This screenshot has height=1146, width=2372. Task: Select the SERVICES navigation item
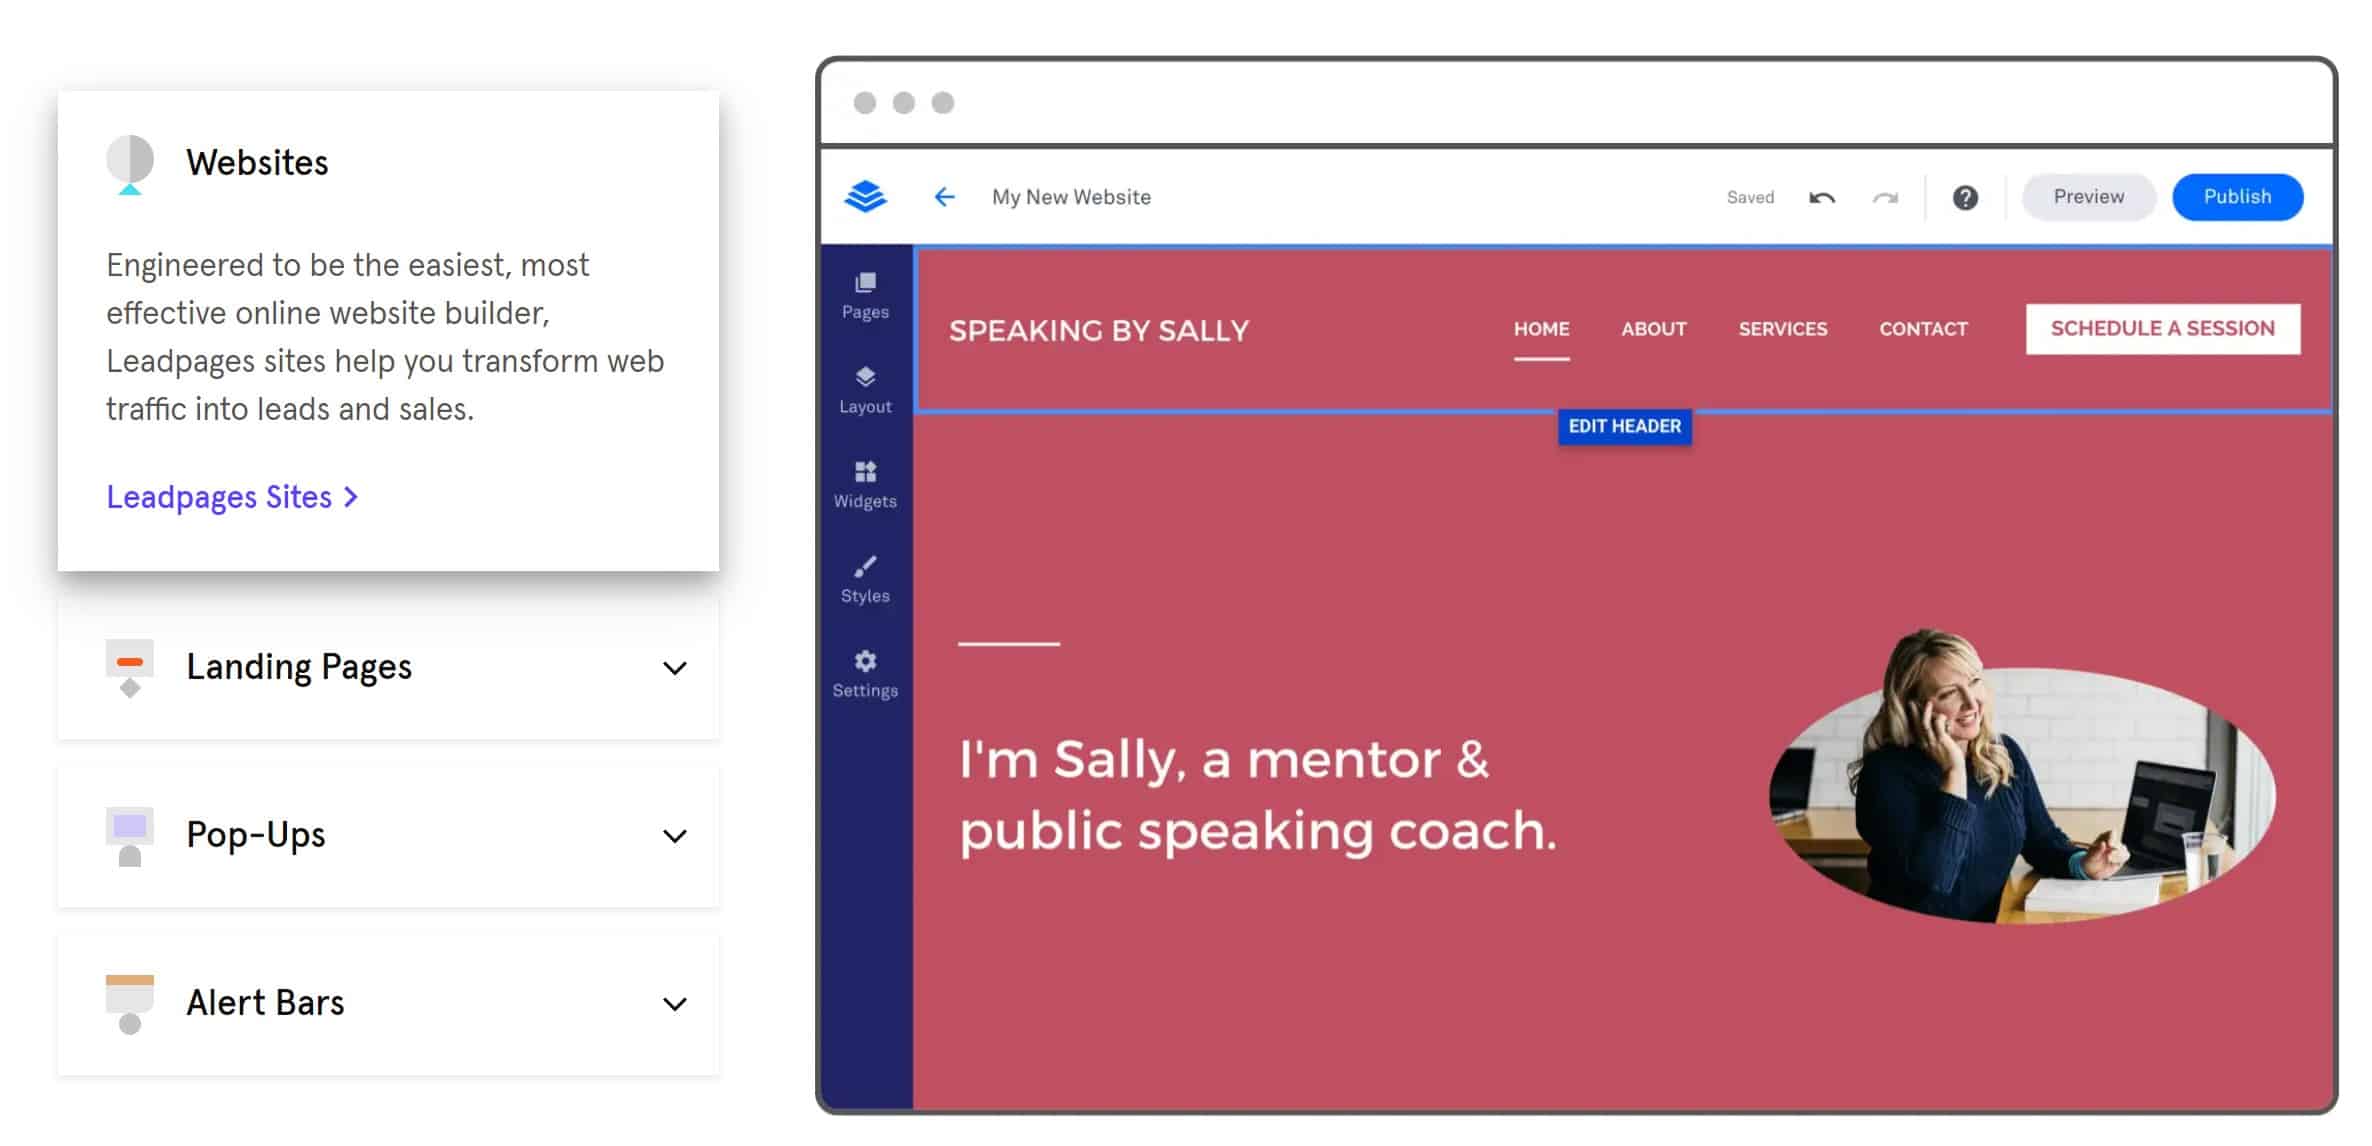[x=1783, y=329]
